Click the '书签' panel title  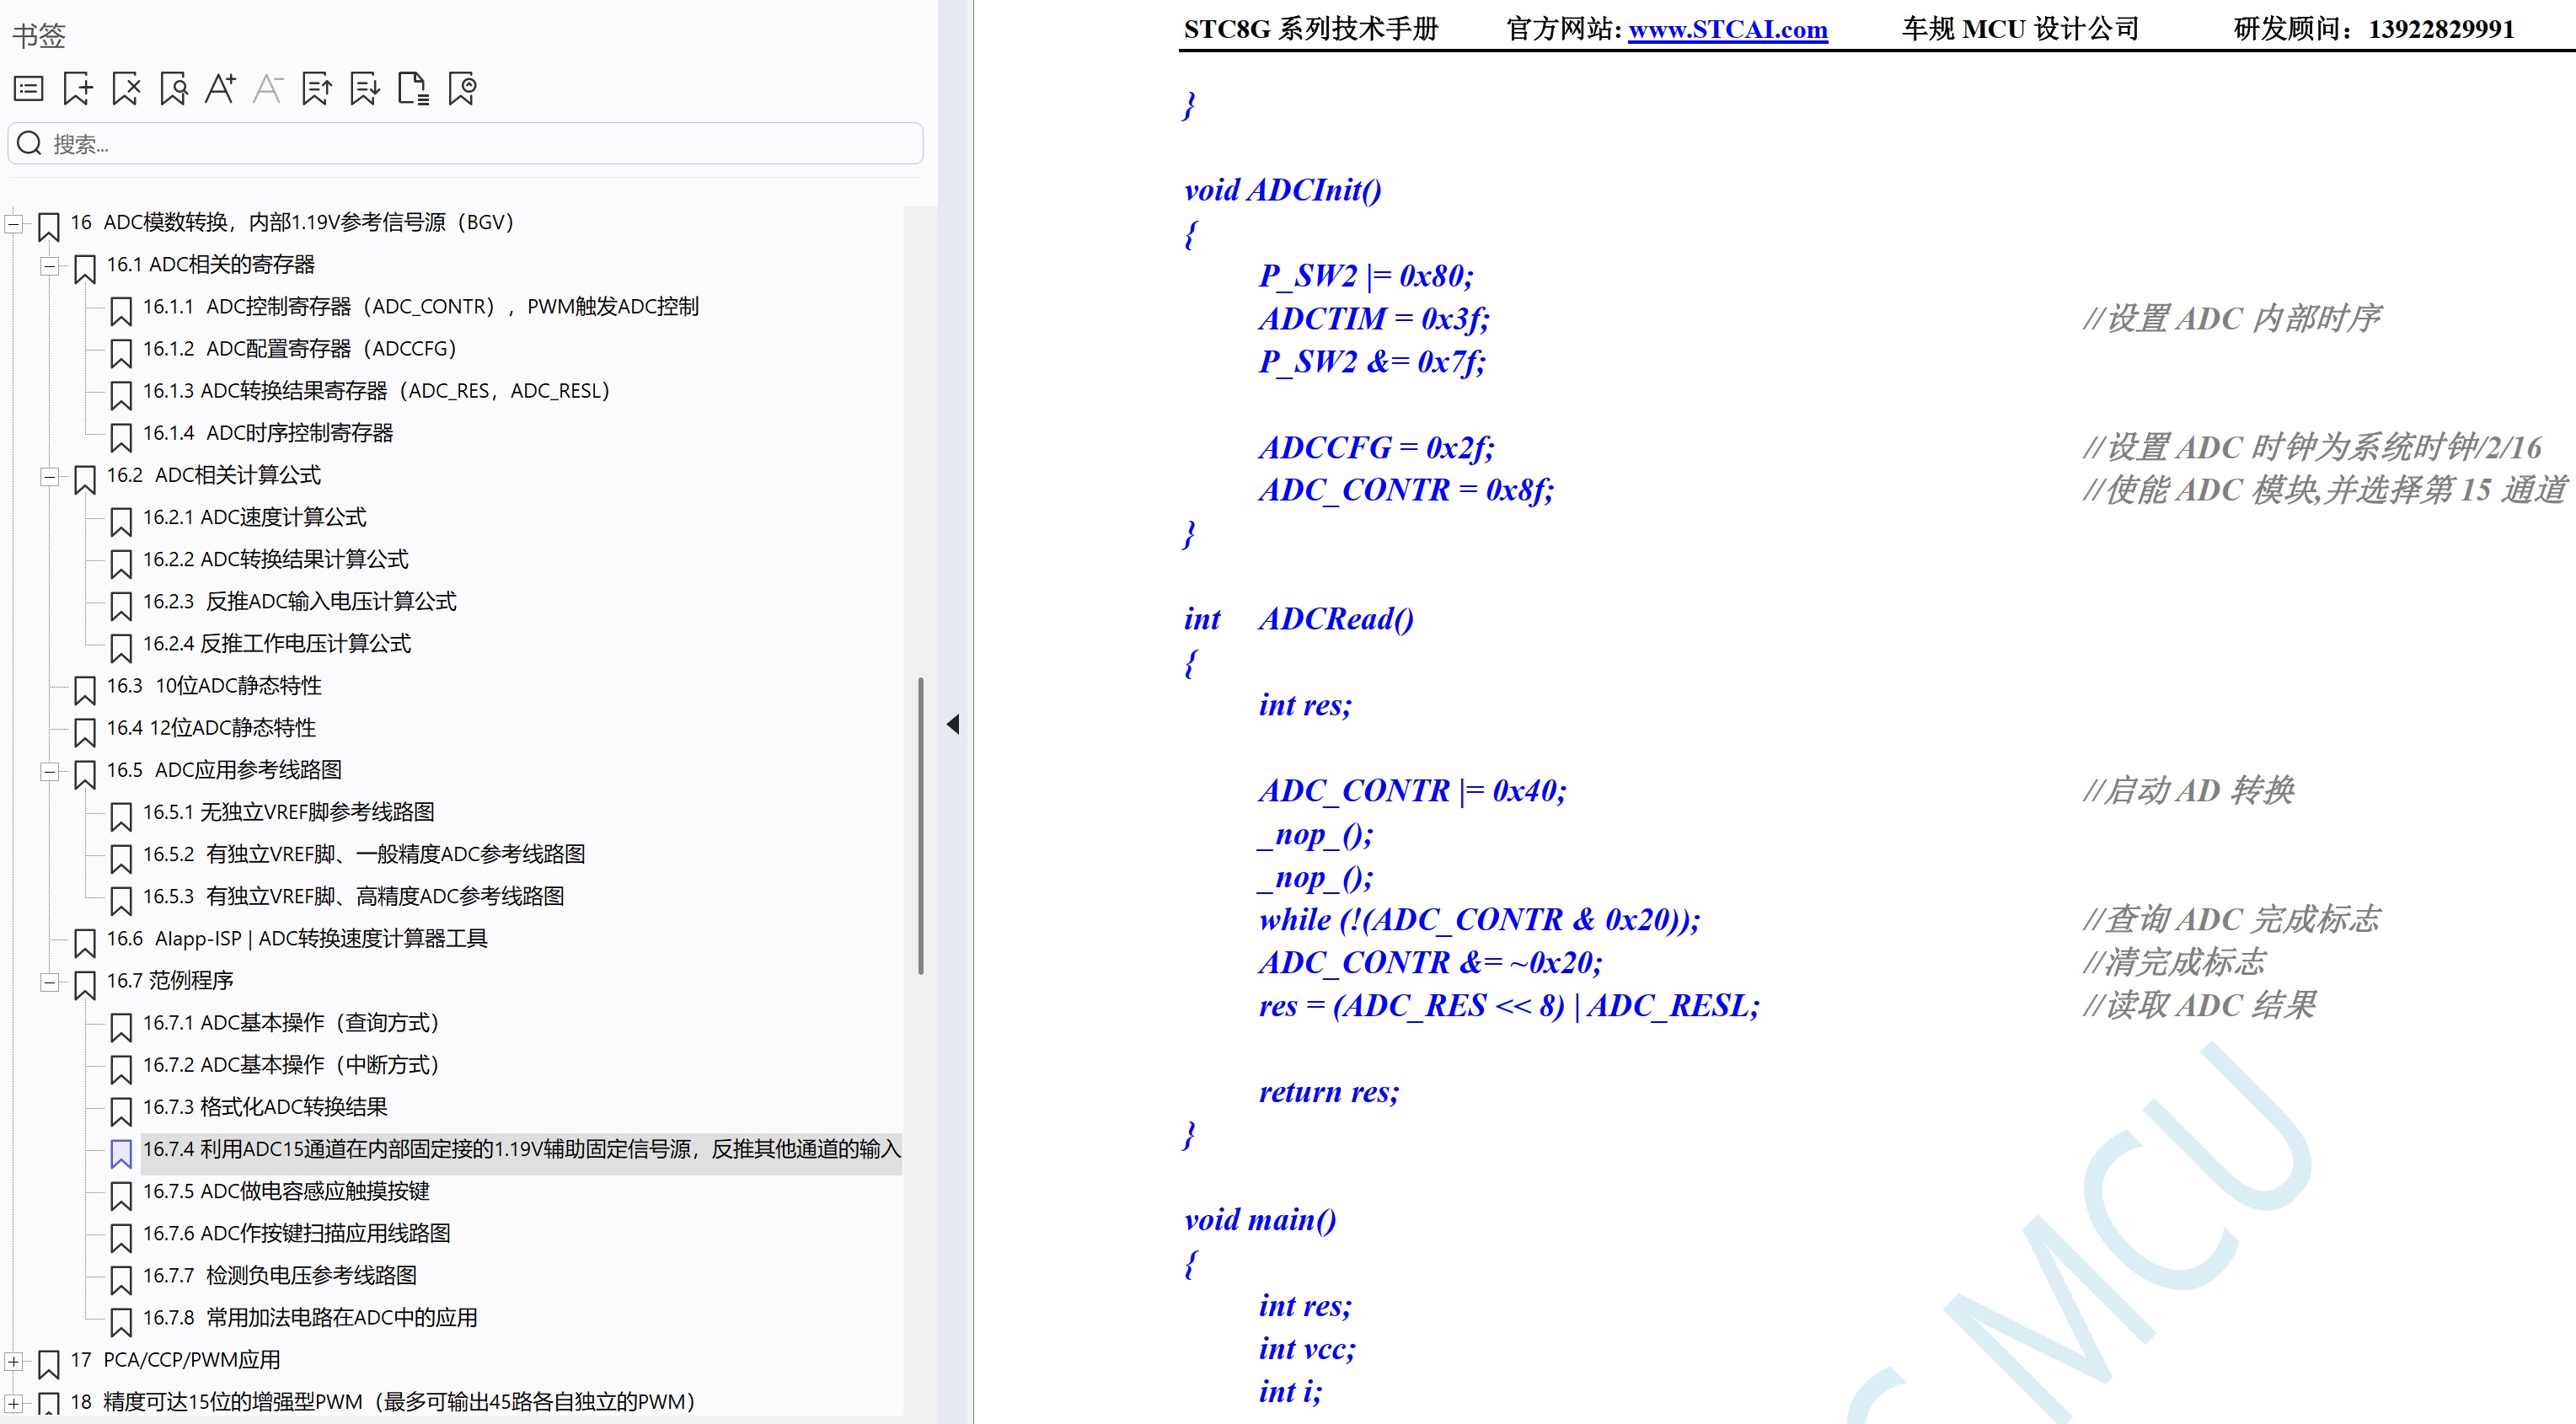tap(39, 36)
